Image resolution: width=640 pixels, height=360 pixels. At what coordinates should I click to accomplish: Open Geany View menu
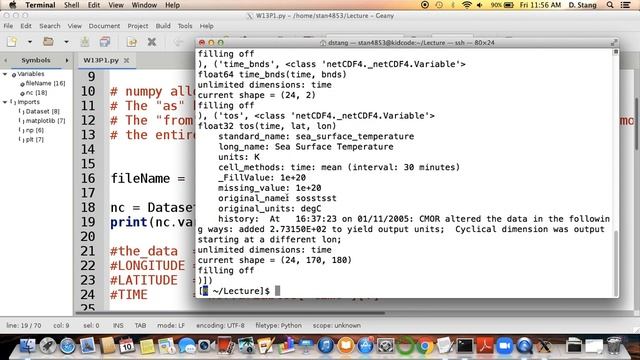pos(74,26)
